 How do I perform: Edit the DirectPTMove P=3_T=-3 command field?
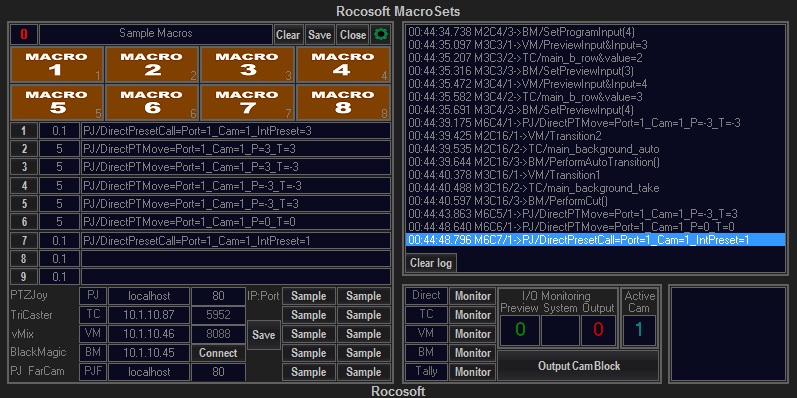(x=236, y=167)
